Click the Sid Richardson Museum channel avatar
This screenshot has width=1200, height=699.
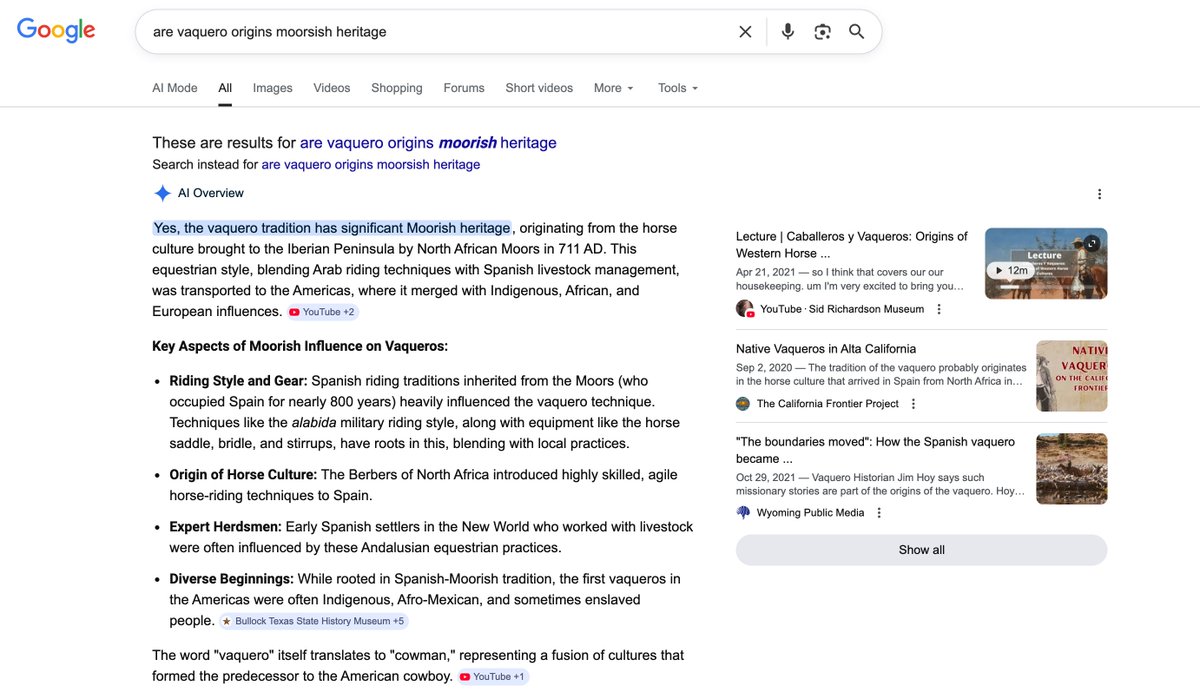(745, 309)
